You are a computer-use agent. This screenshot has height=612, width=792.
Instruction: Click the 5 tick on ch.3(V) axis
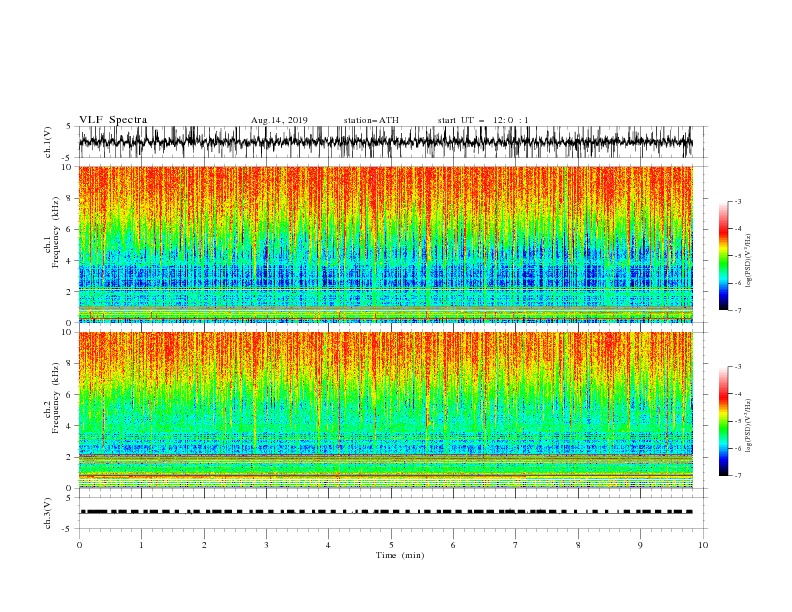coord(70,497)
